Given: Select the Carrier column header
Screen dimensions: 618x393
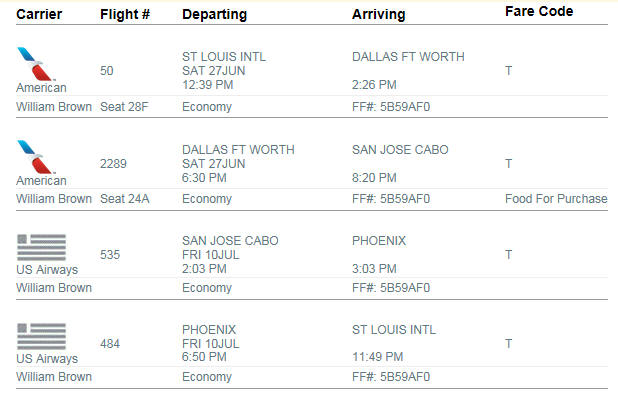Looking at the screenshot, I should tap(39, 14).
